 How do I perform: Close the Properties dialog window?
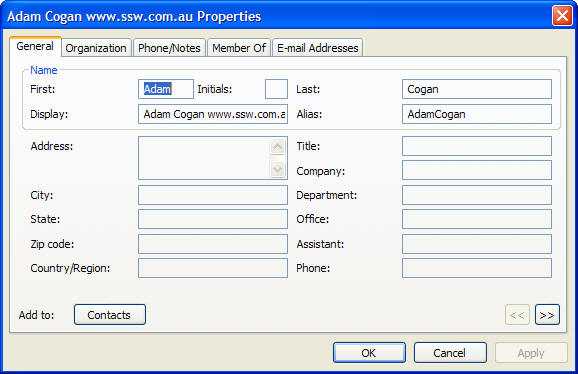[x=562, y=16]
